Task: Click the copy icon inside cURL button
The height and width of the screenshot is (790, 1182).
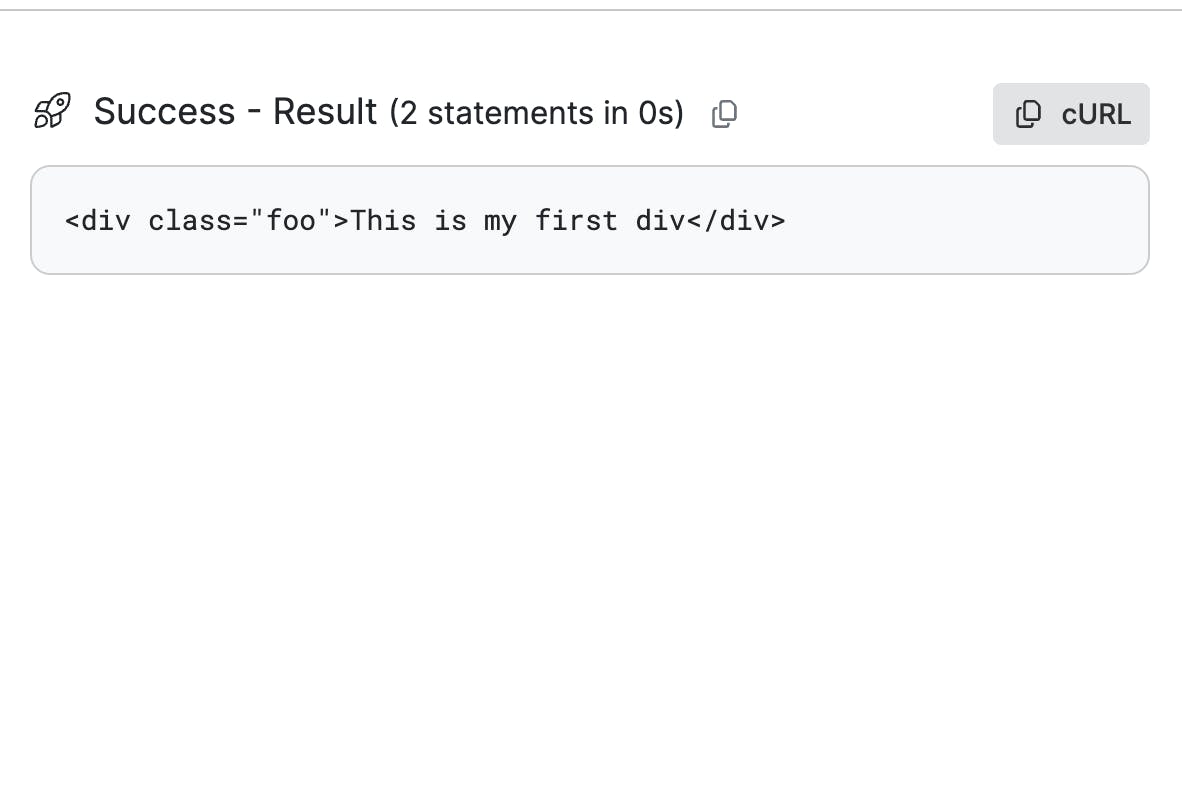Action: (1028, 114)
